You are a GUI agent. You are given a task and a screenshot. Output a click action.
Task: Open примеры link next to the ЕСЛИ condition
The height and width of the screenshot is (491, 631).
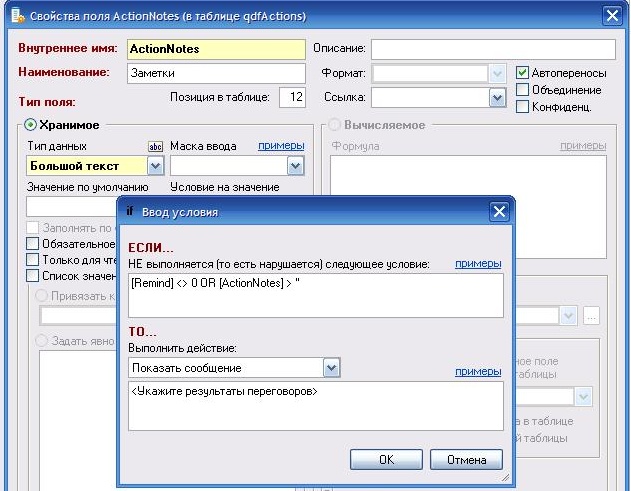(478, 263)
